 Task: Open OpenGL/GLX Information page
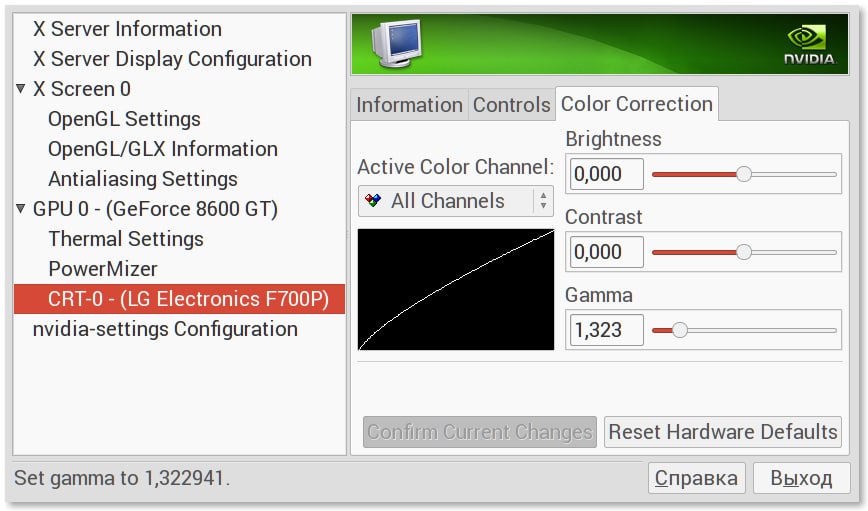coord(163,149)
